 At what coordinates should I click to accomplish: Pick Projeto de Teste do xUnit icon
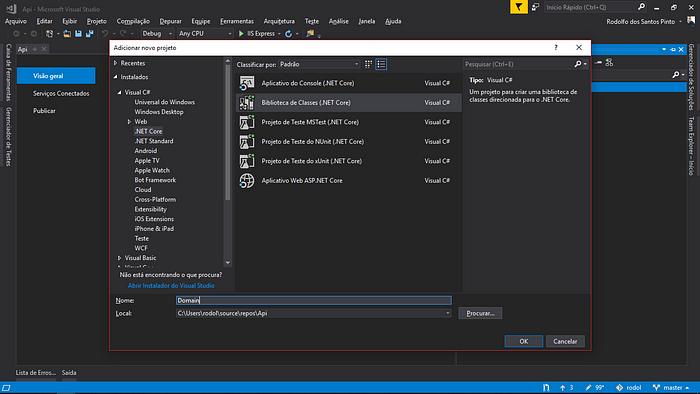pos(246,161)
